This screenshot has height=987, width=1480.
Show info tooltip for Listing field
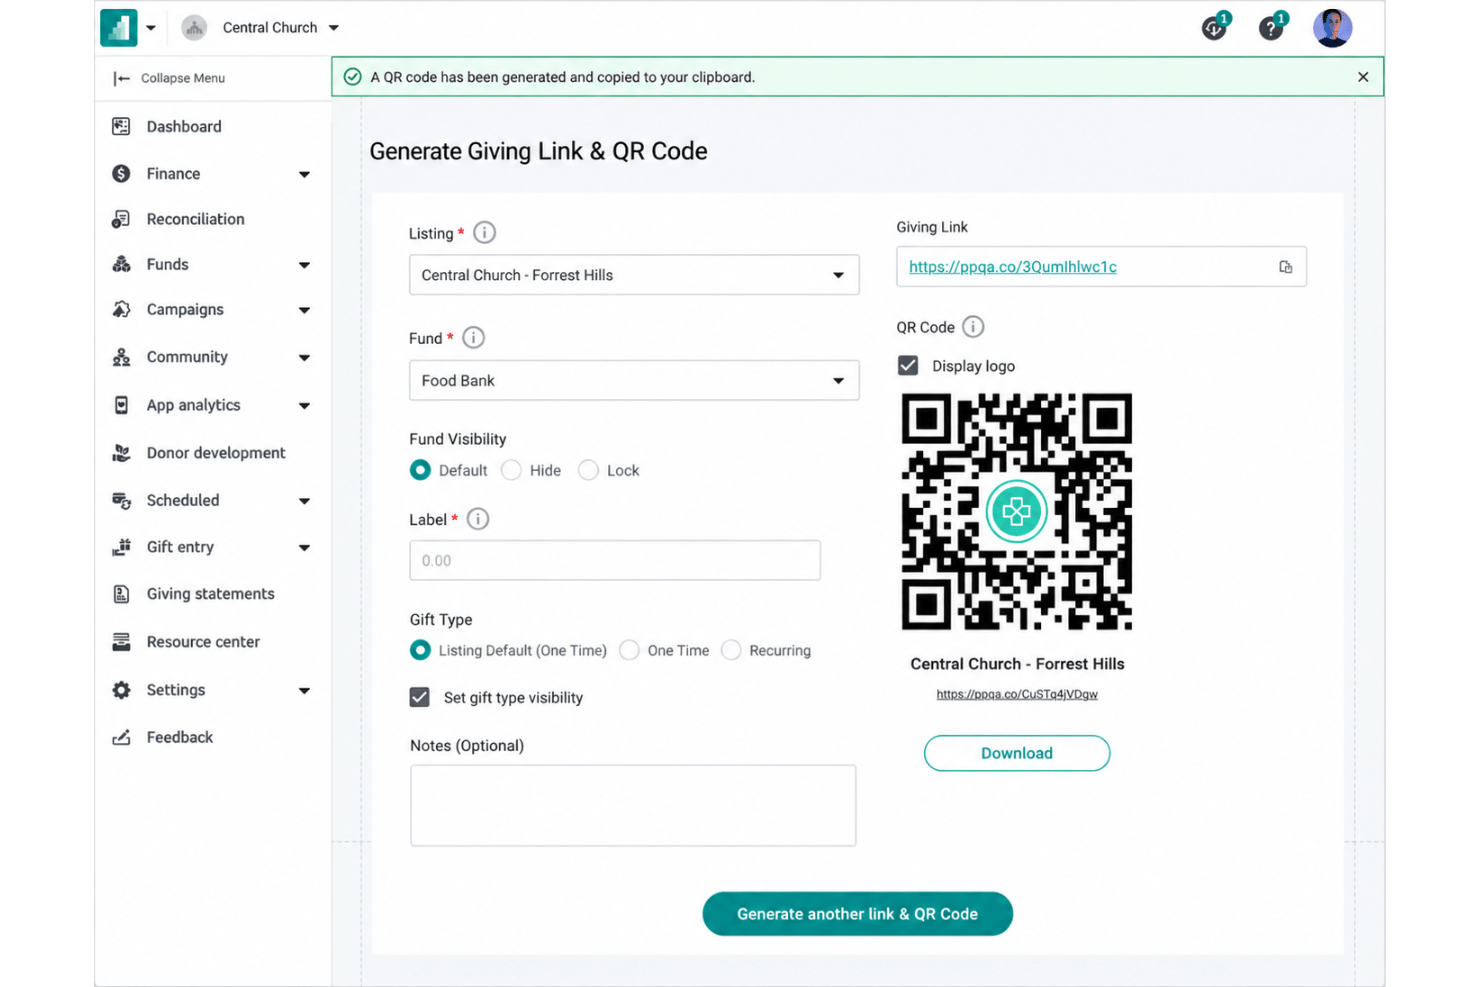(x=484, y=233)
